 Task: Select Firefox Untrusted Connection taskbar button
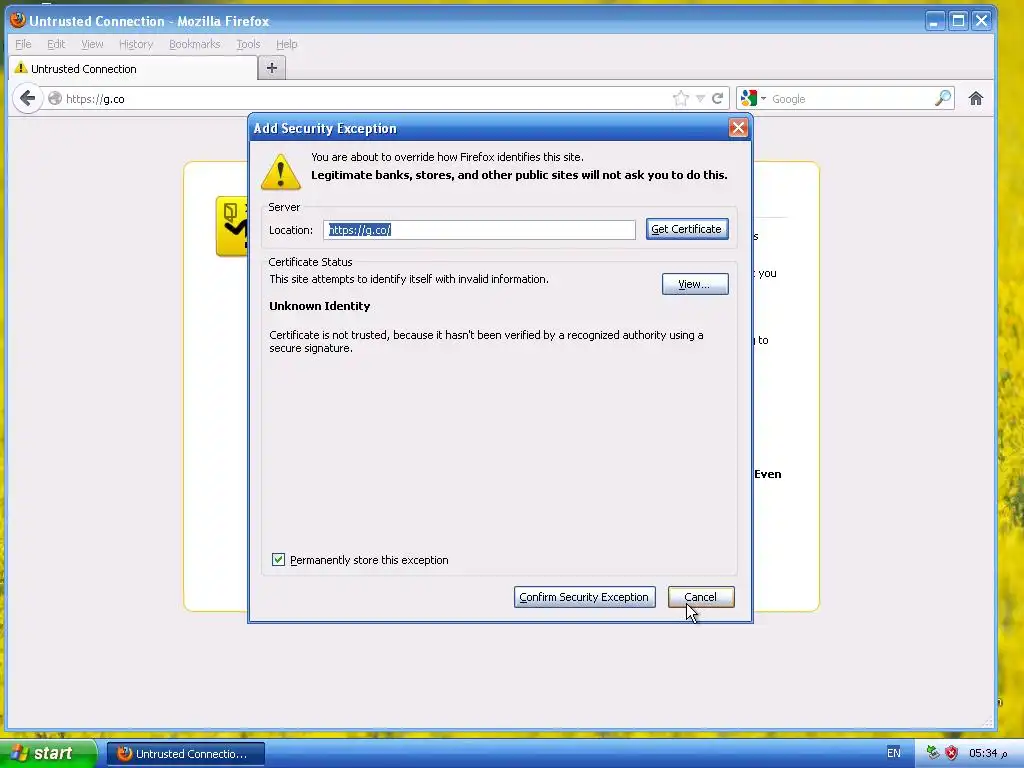[x=185, y=754]
